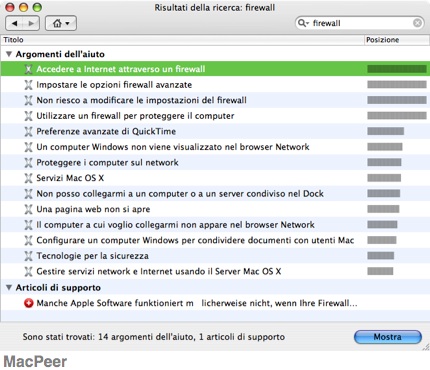
Task: Click icon beside Servizi Mac OS X
Action: click(28, 178)
